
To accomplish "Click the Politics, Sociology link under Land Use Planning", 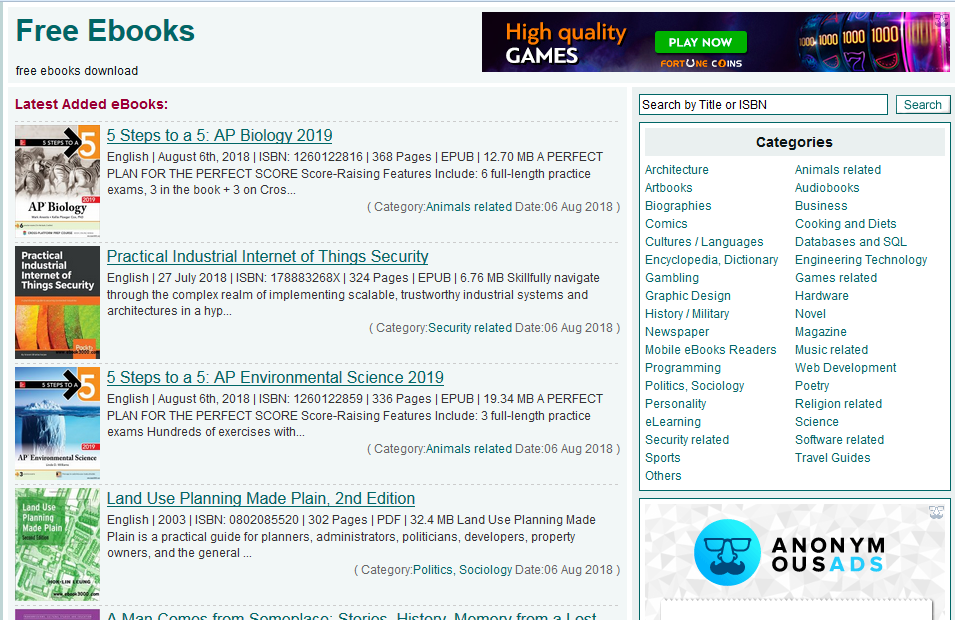I will (461, 569).
